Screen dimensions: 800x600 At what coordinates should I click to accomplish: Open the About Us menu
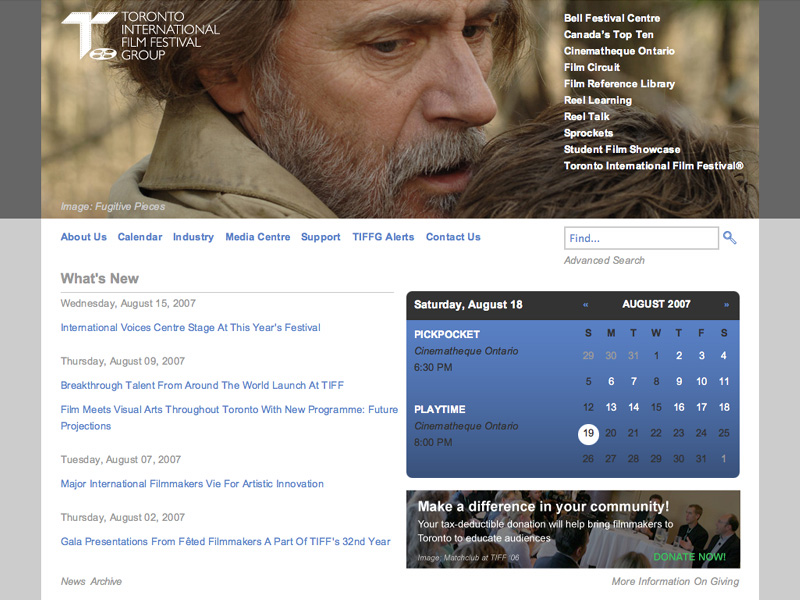tap(83, 237)
